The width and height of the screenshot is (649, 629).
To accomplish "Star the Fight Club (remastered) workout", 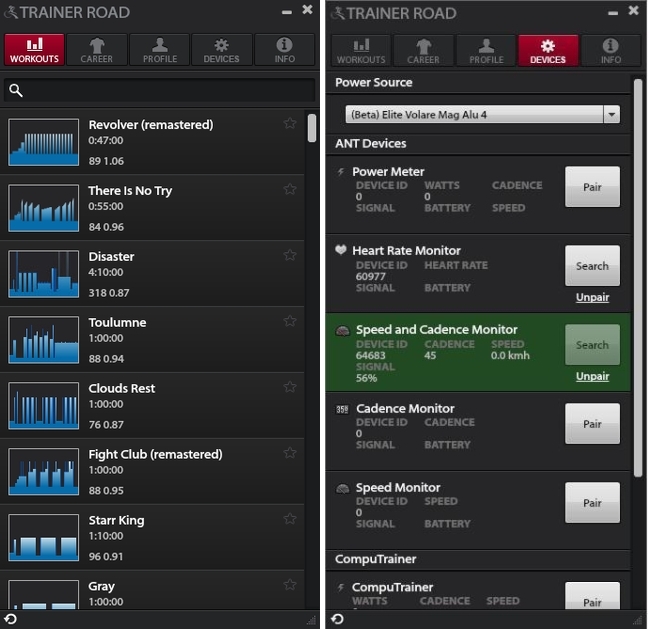I will tap(290, 453).
